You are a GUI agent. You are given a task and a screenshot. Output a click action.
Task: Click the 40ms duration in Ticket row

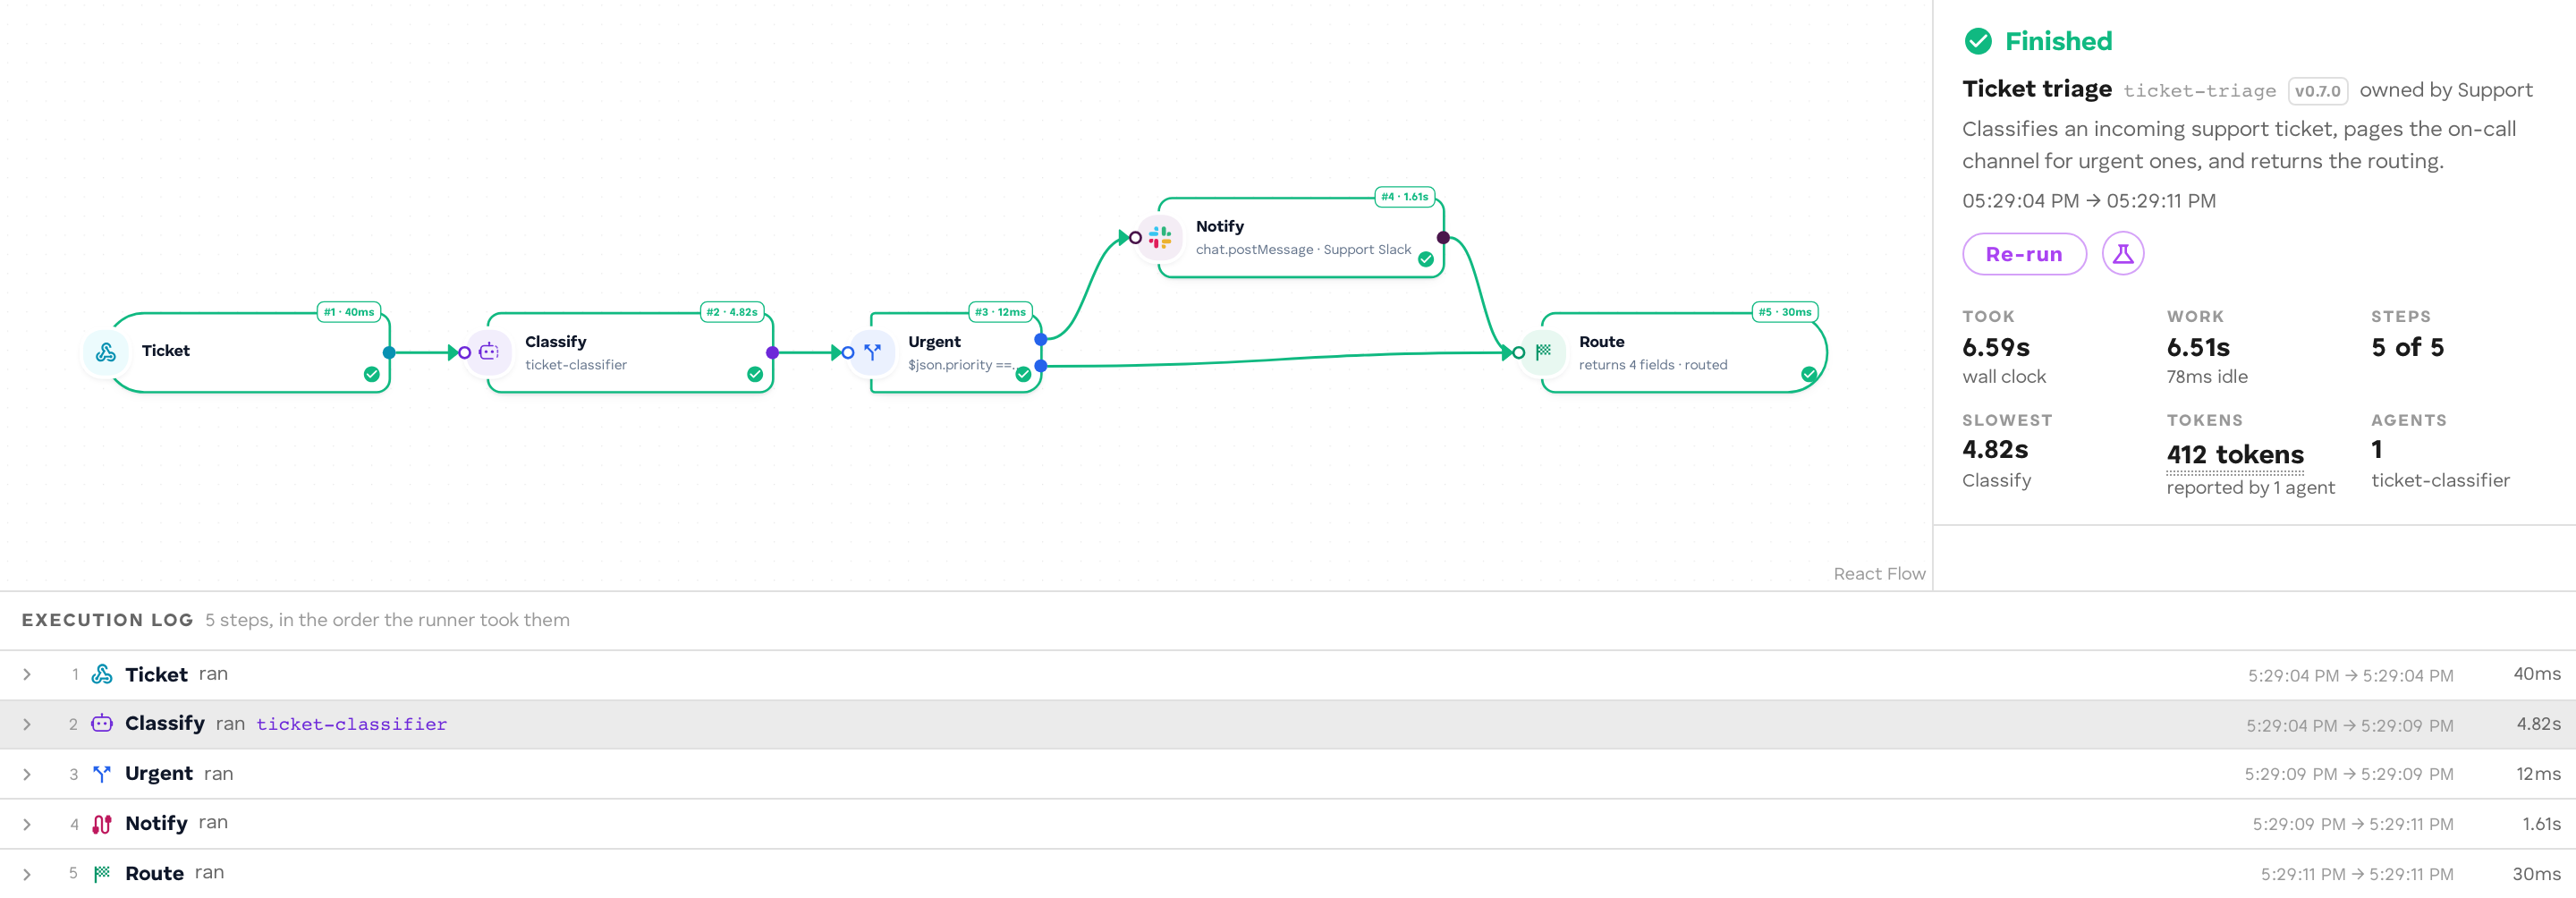click(2536, 674)
